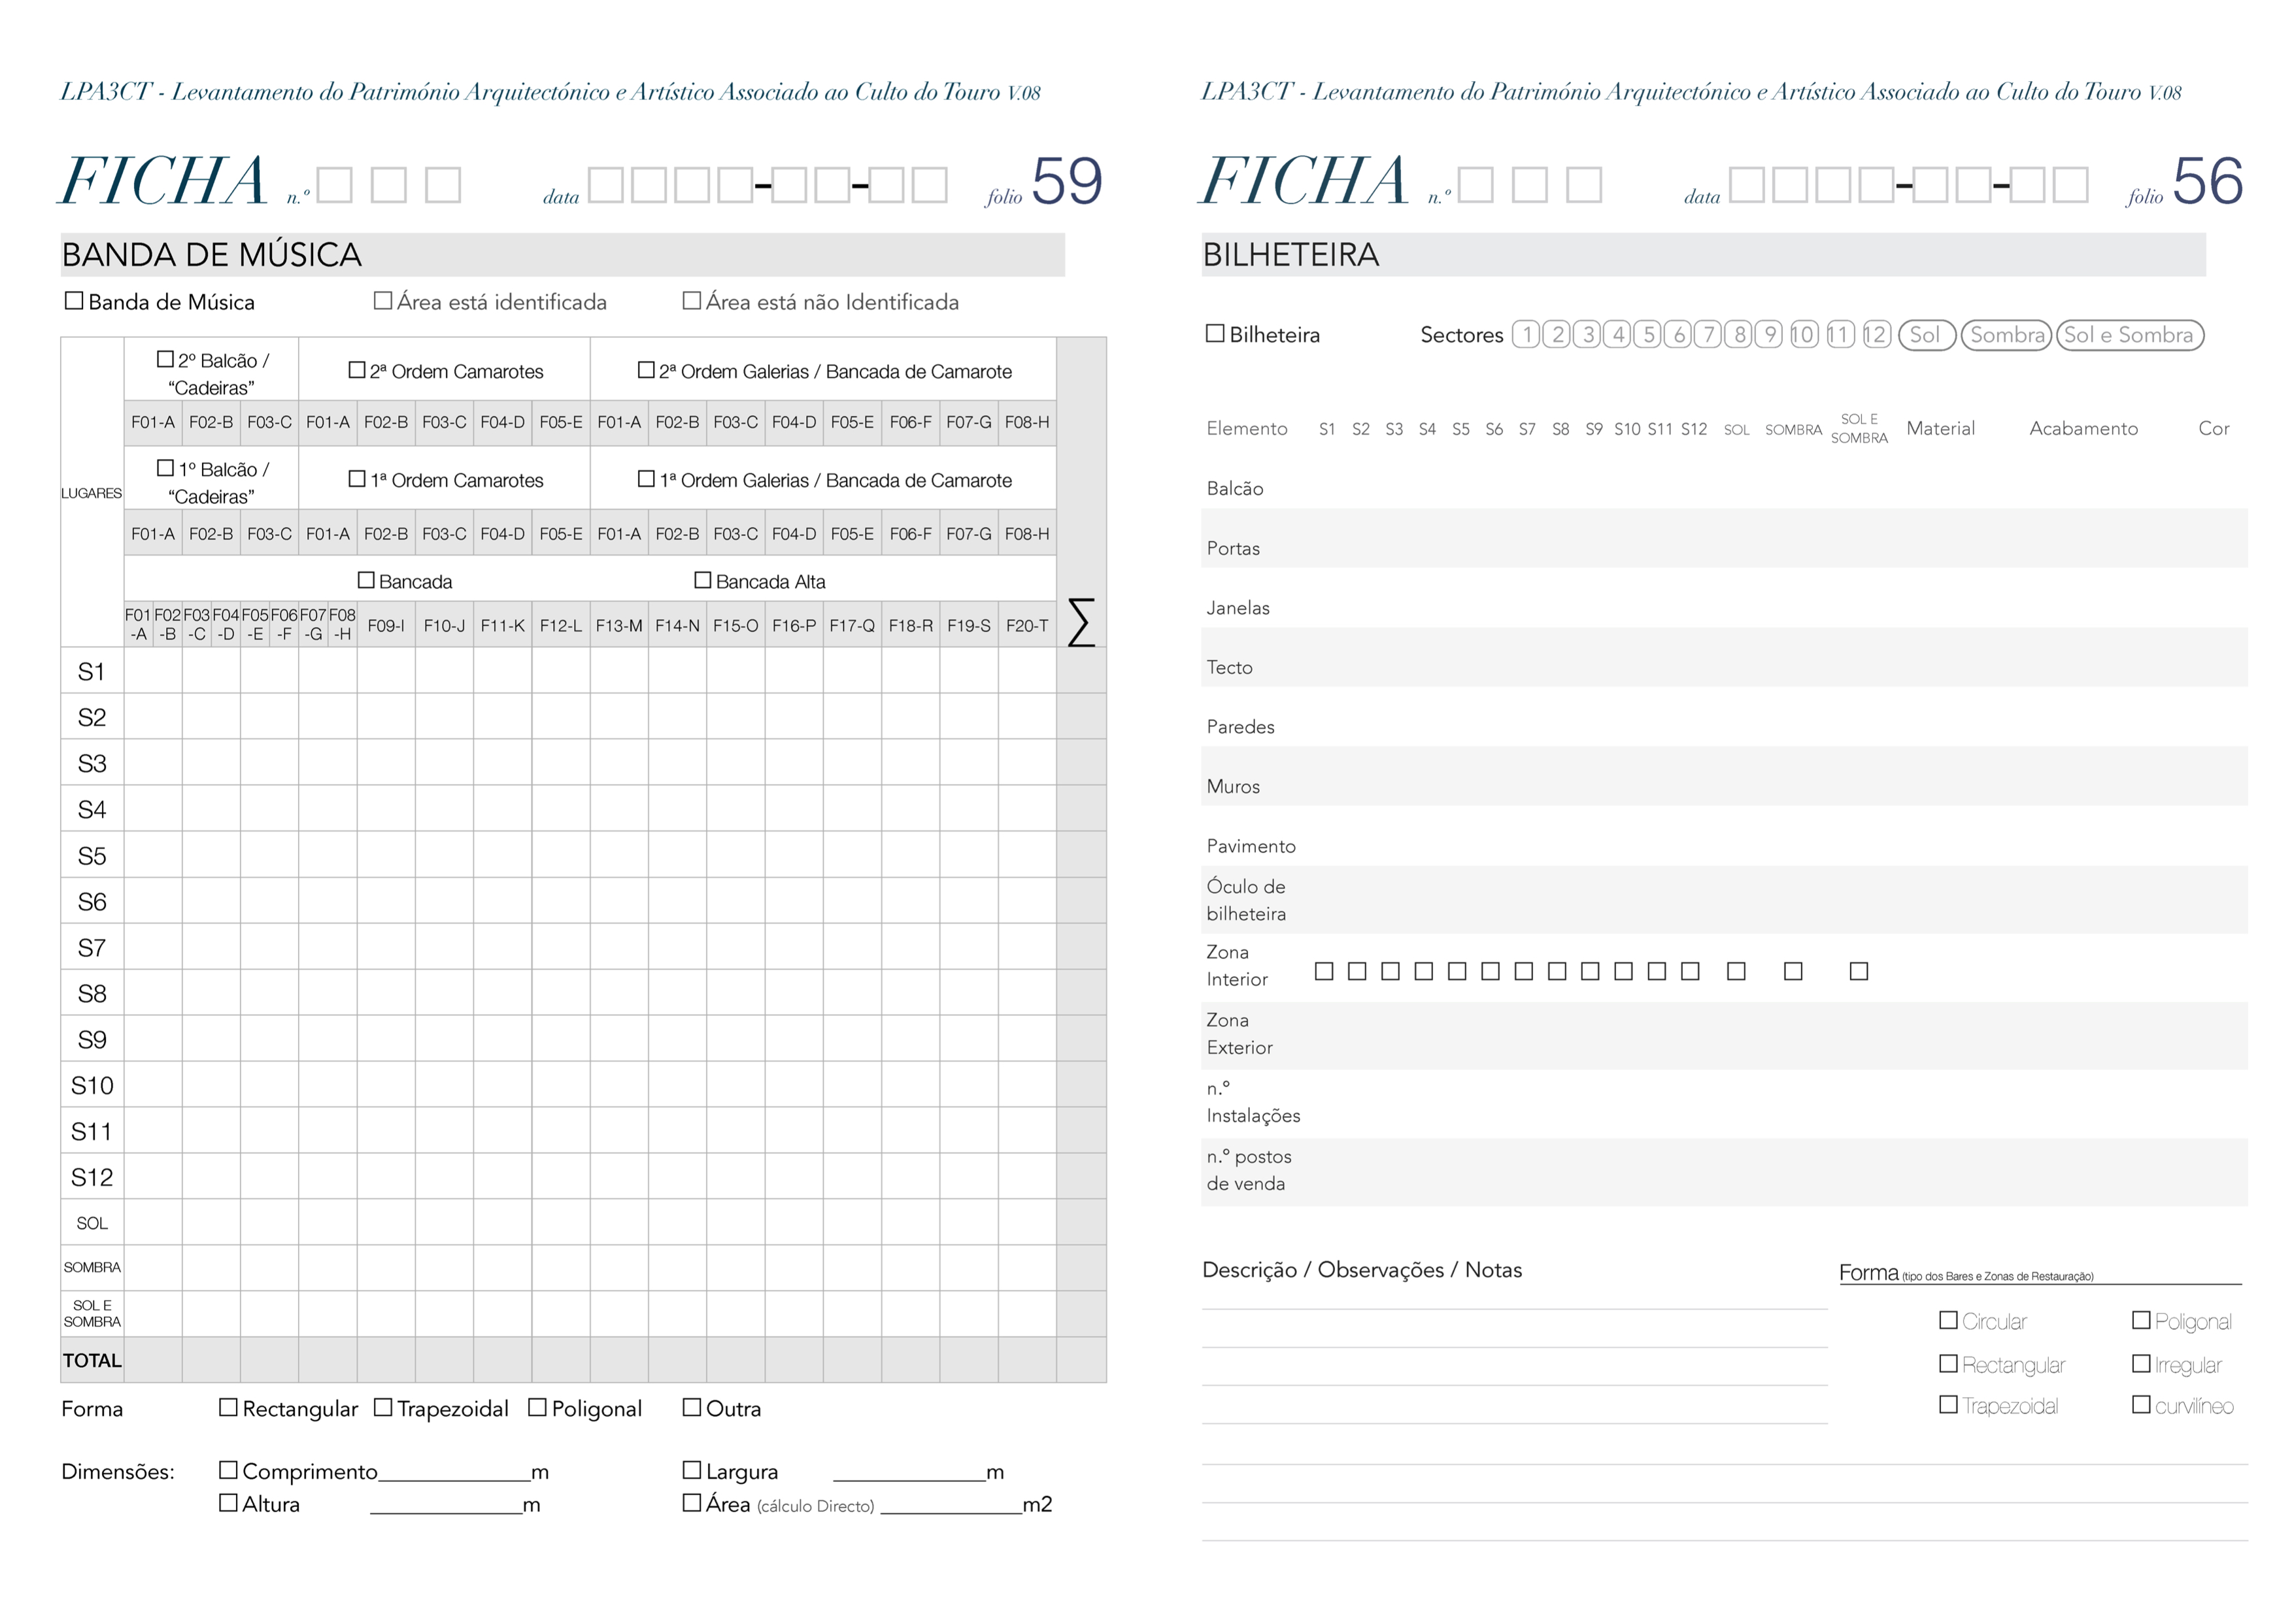The image size is (2294, 1624).
Task: Check the Comprimento dimension box
Action: tap(228, 1469)
